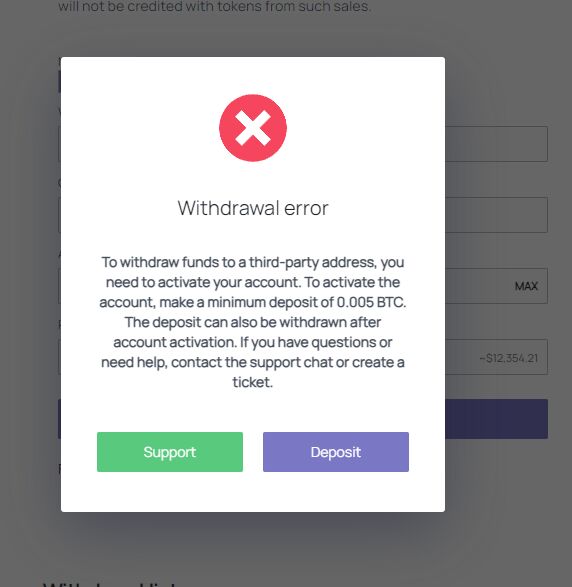Focus the second dimmed input field

click(496, 215)
